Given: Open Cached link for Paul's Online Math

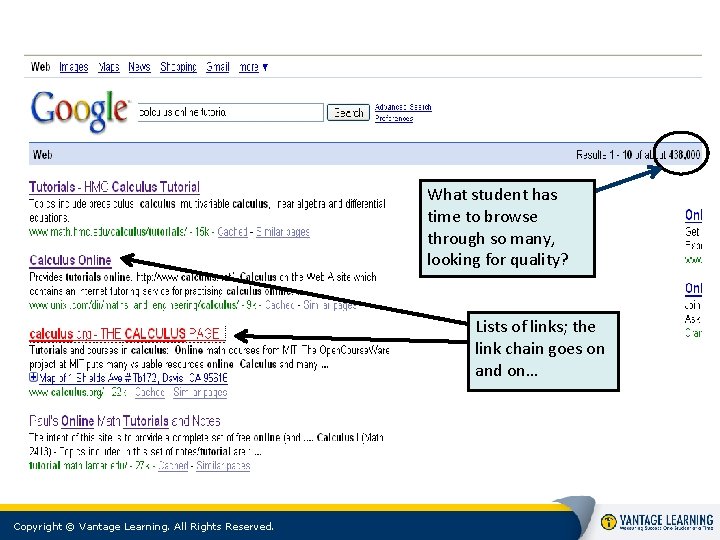Looking at the screenshot, I should (x=173, y=466).
